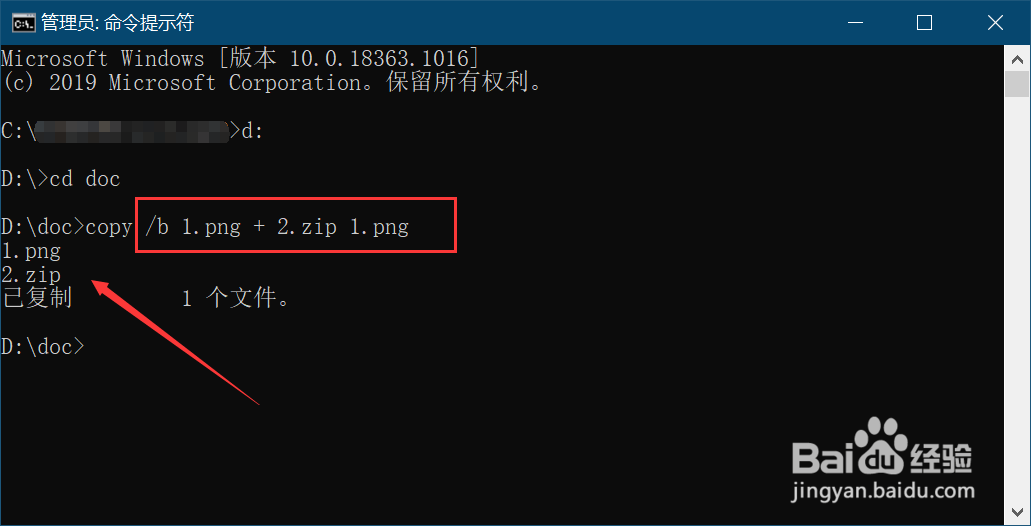The width and height of the screenshot is (1031, 526).
Task: Click the red arrow annotation
Action: tap(175, 342)
